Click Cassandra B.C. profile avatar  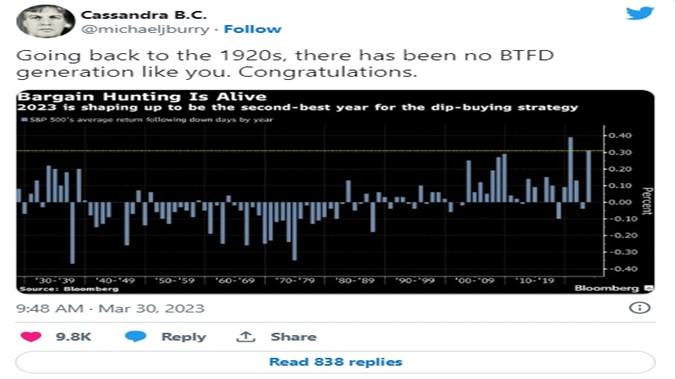pyautogui.click(x=45, y=21)
